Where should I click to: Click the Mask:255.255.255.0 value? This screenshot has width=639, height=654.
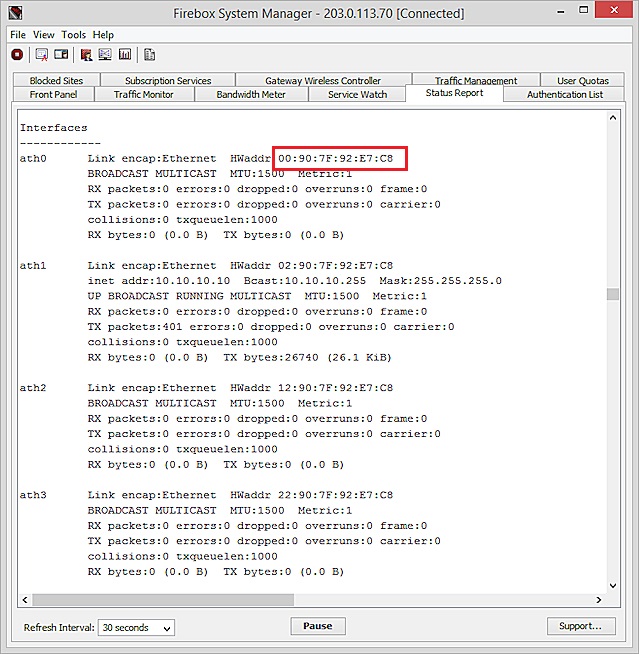pos(440,281)
